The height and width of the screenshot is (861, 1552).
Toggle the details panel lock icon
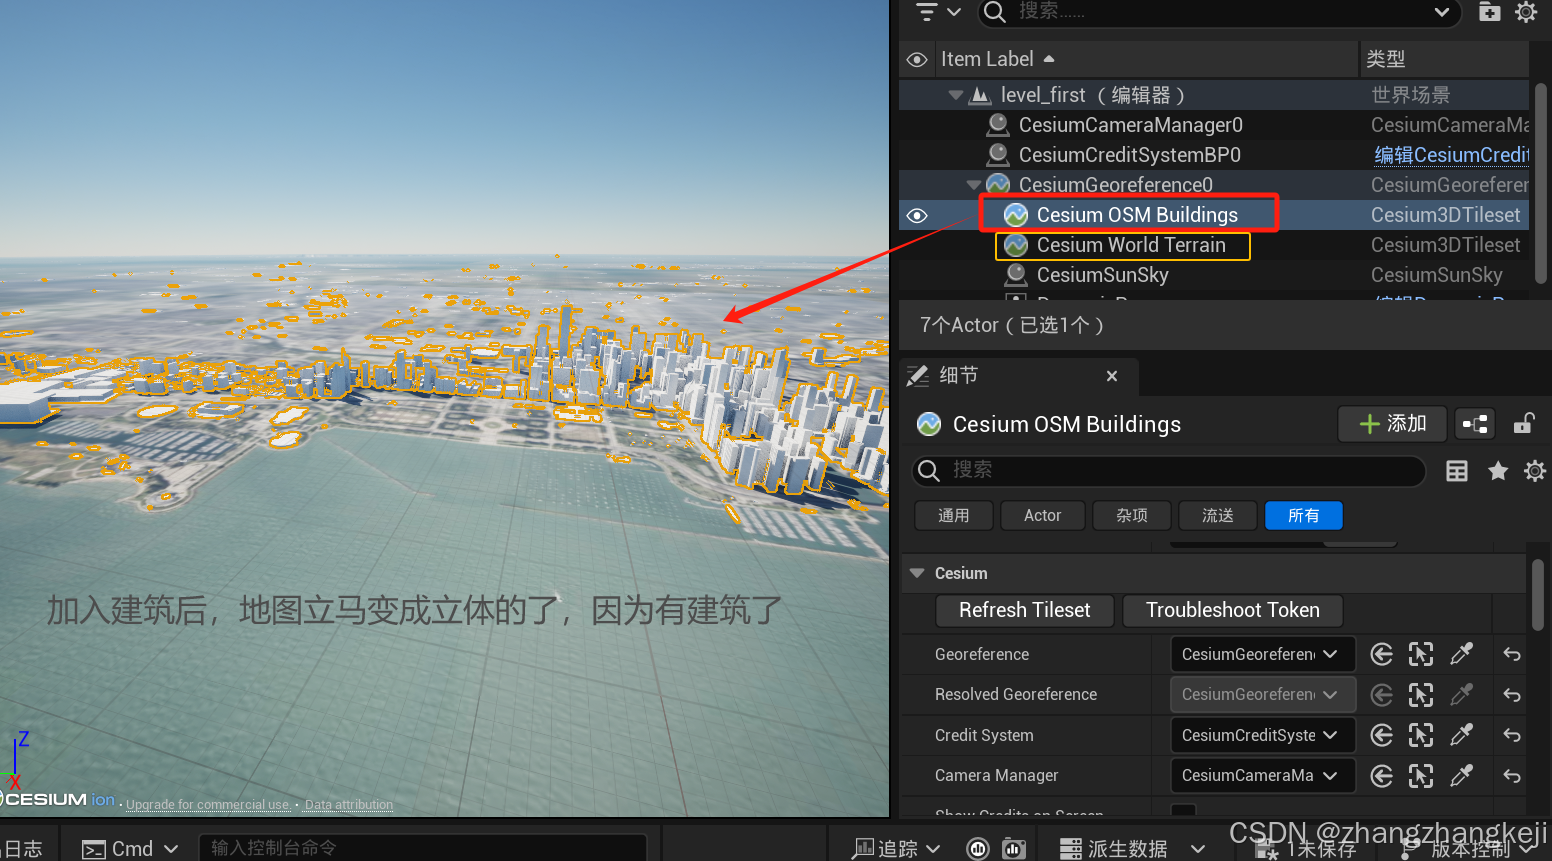(x=1523, y=424)
